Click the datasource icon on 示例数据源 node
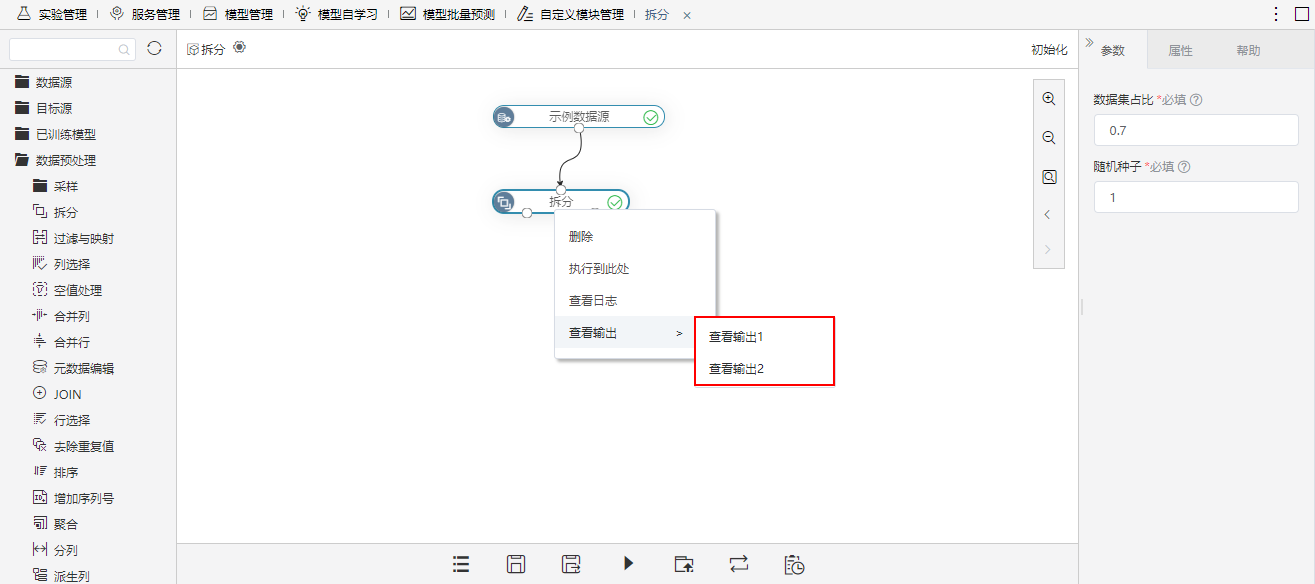Image resolution: width=1315 pixels, height=584 pixels. click(505, 117)
